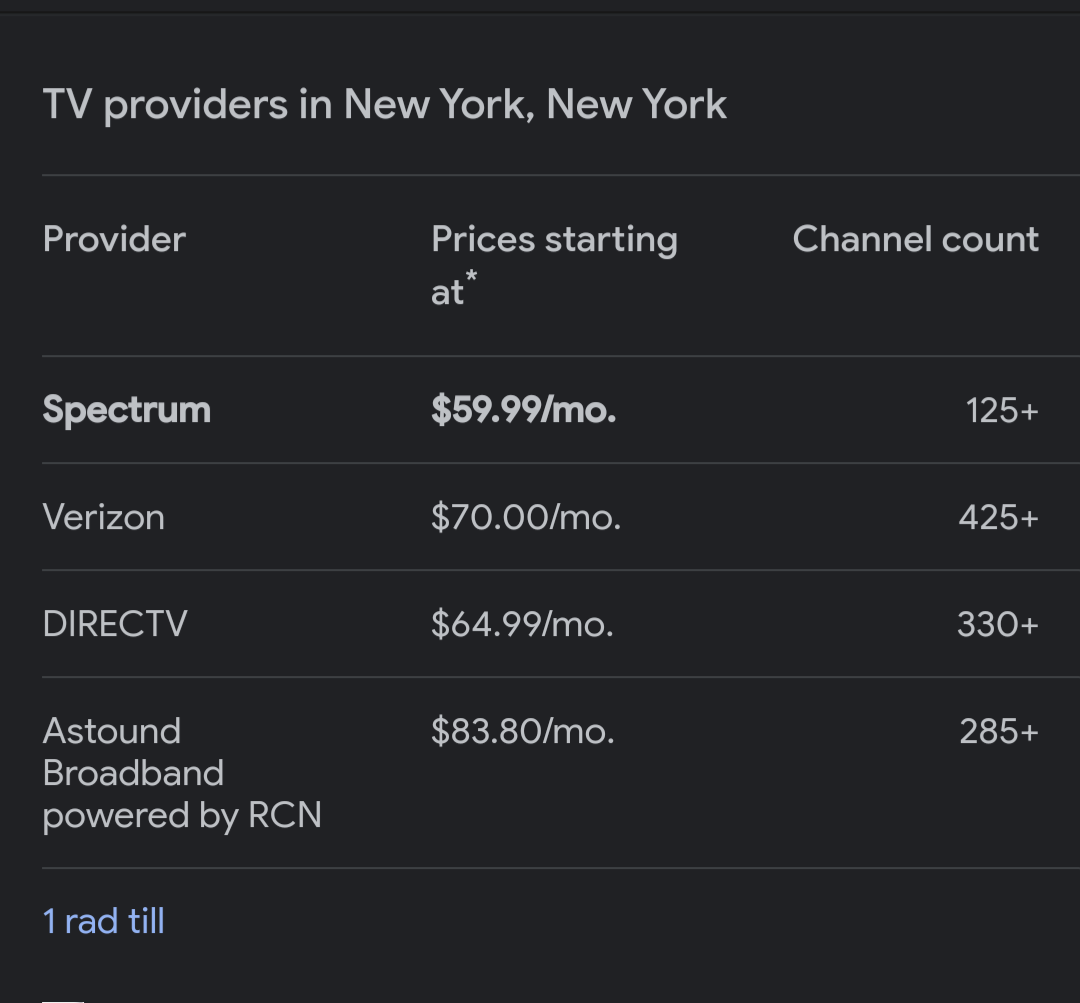
Task: Select the $59.99/mo. price cell
Action: [523, 410]
